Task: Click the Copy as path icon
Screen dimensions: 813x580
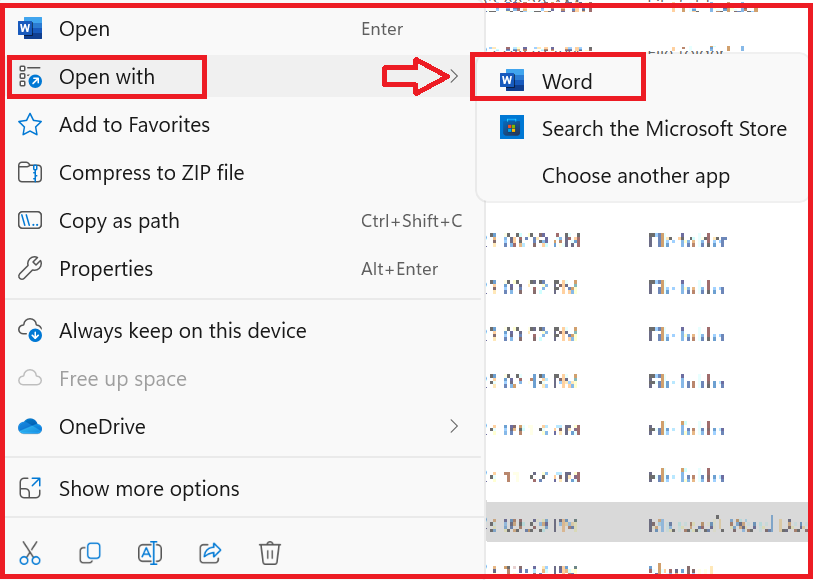Action: (x=30, y=221)
